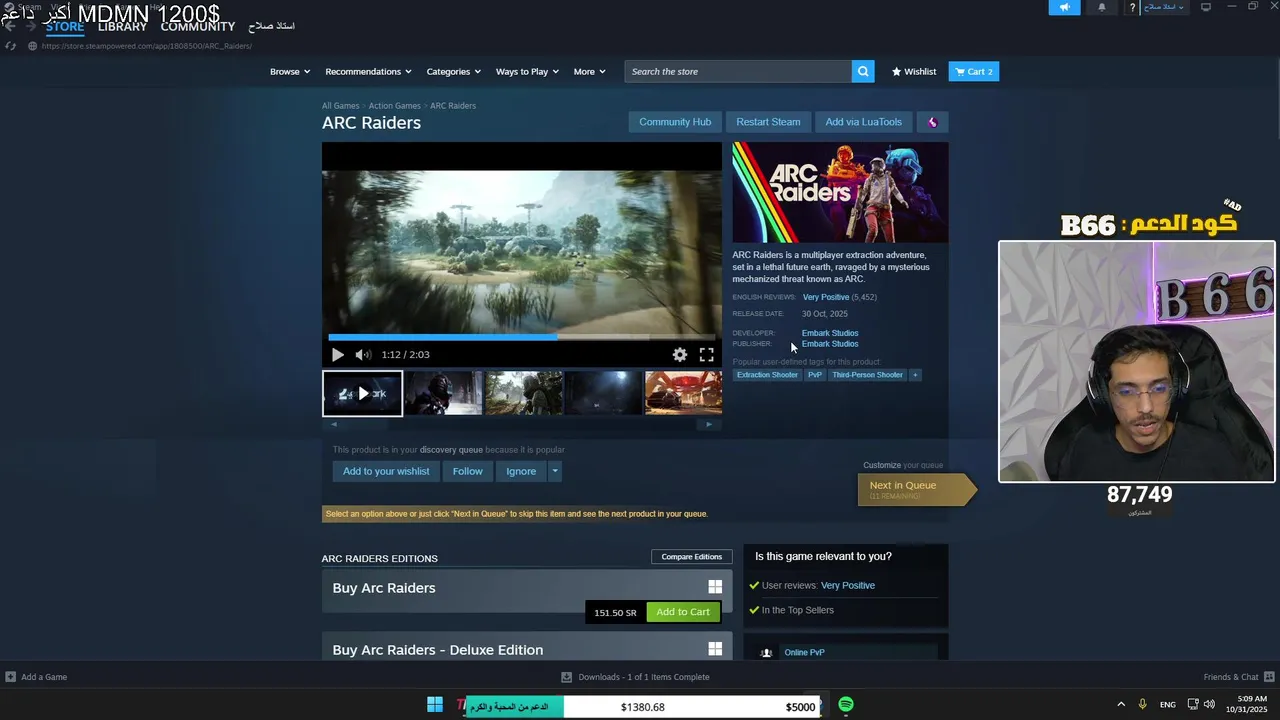This screenshot has height=720, width=1280.
Task: Select the PvP tag
Action: tap(815, 375)
